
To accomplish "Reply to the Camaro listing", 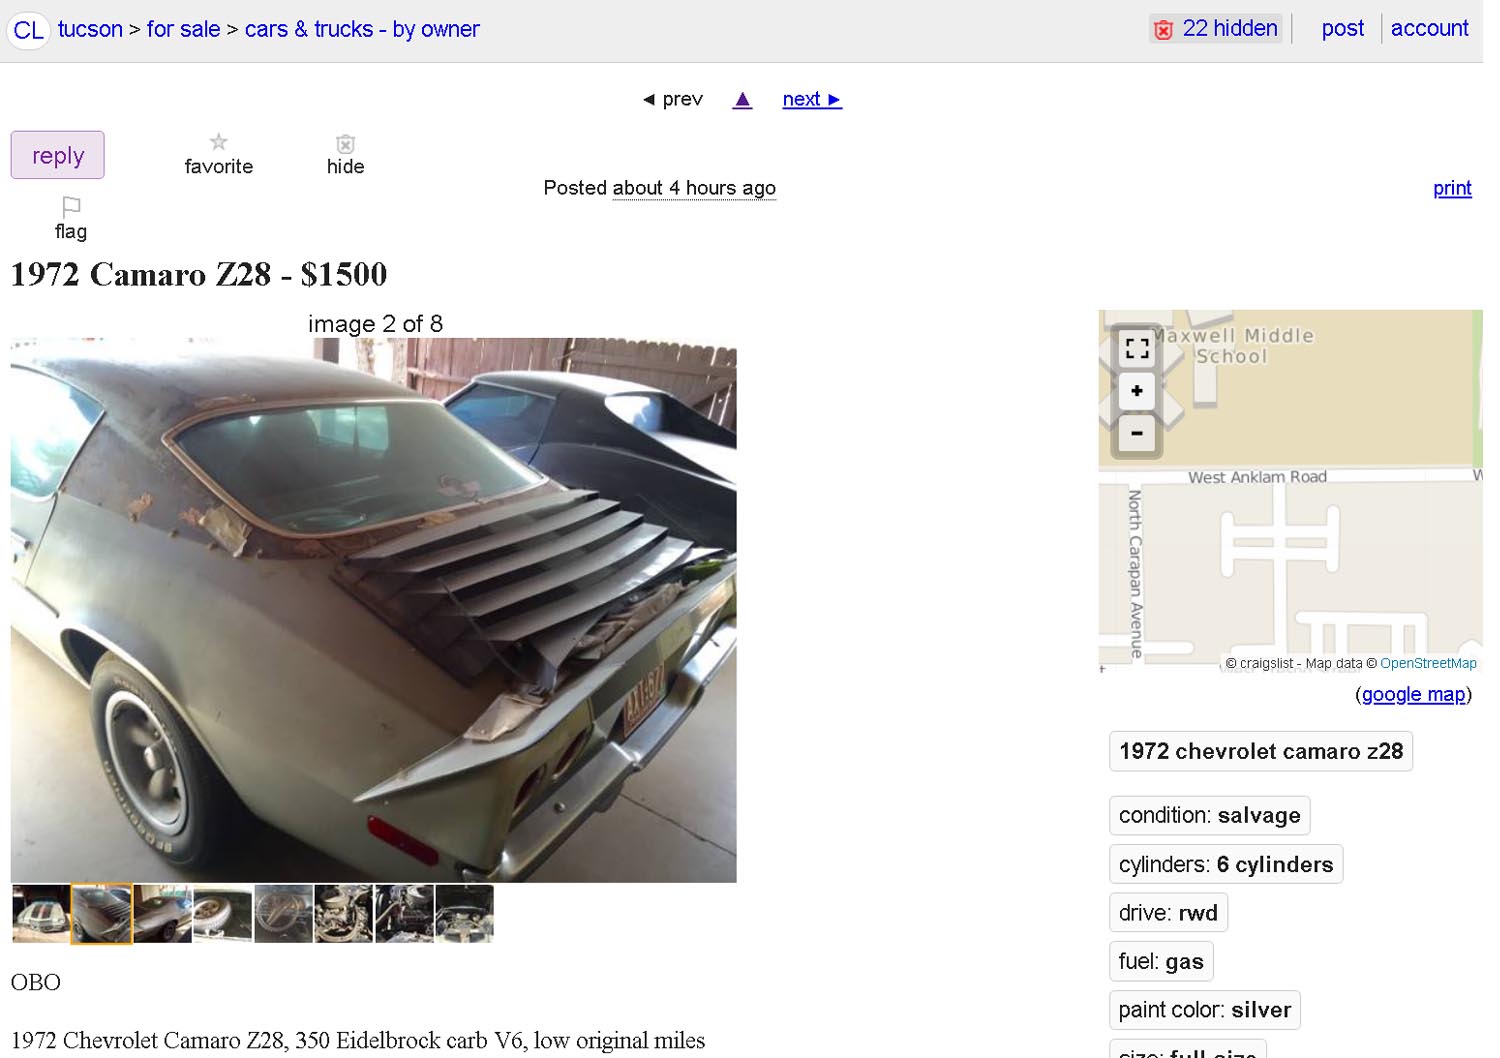I will (58, 155).
